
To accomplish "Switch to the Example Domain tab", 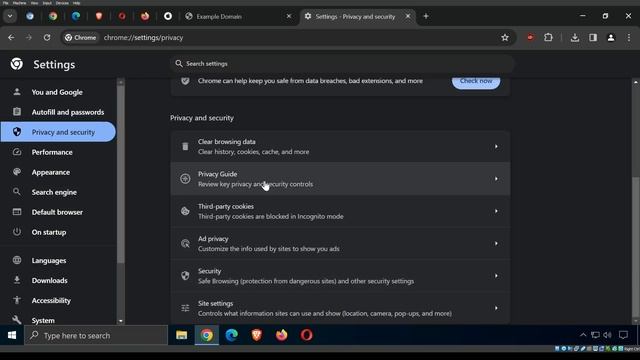I will coord(238,16).
